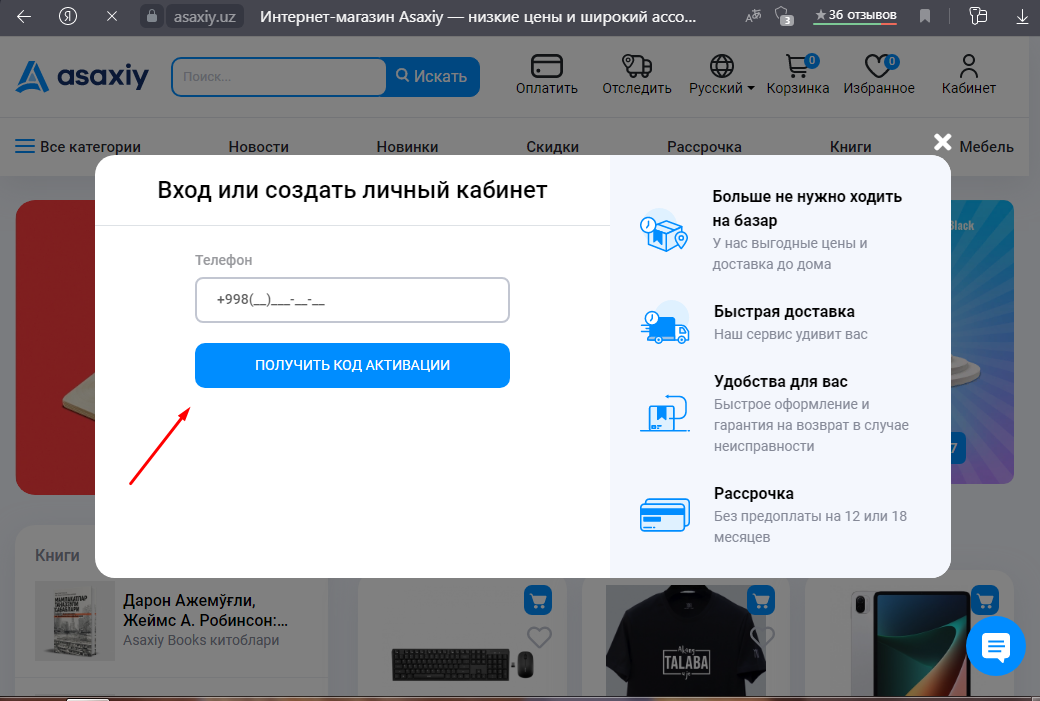Screen dimensions: 1040x701
Task: Click the browser back arrow
Action: coord(23,16)
